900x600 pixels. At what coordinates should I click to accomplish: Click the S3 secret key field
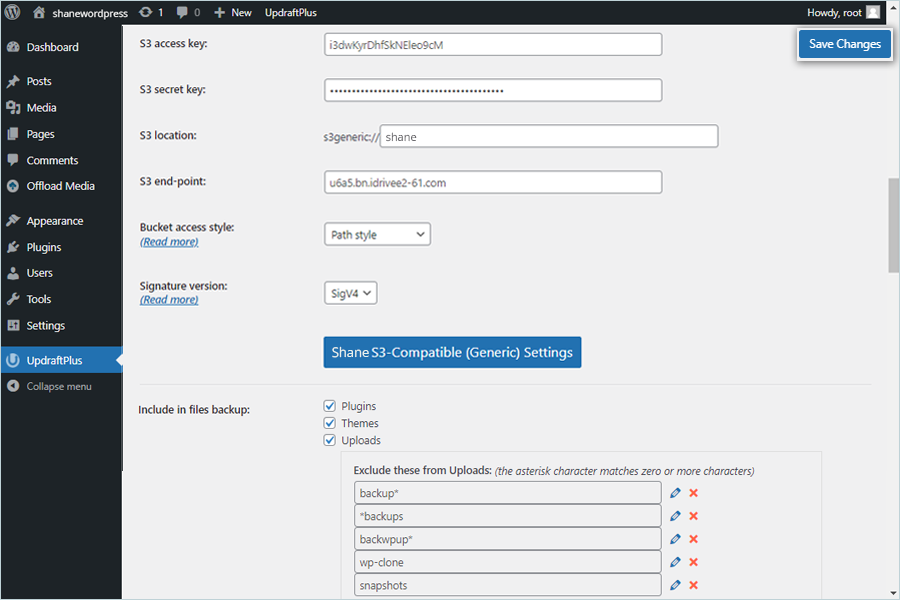point(493,90)
